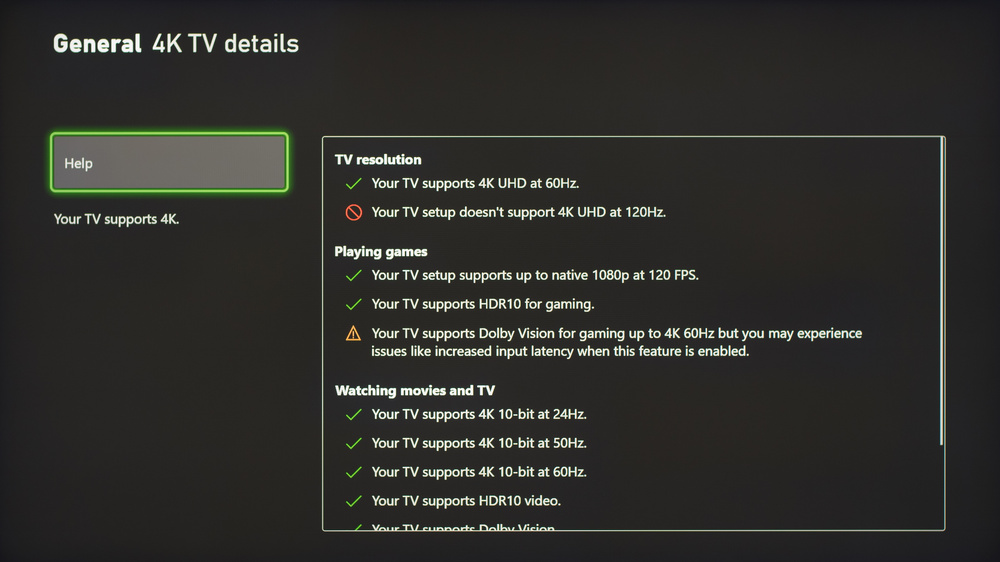Click checkmark next to native 1080p at 120 FPS
The width and height of the screenshot is (1000, 562).
[x=353, y=275]
